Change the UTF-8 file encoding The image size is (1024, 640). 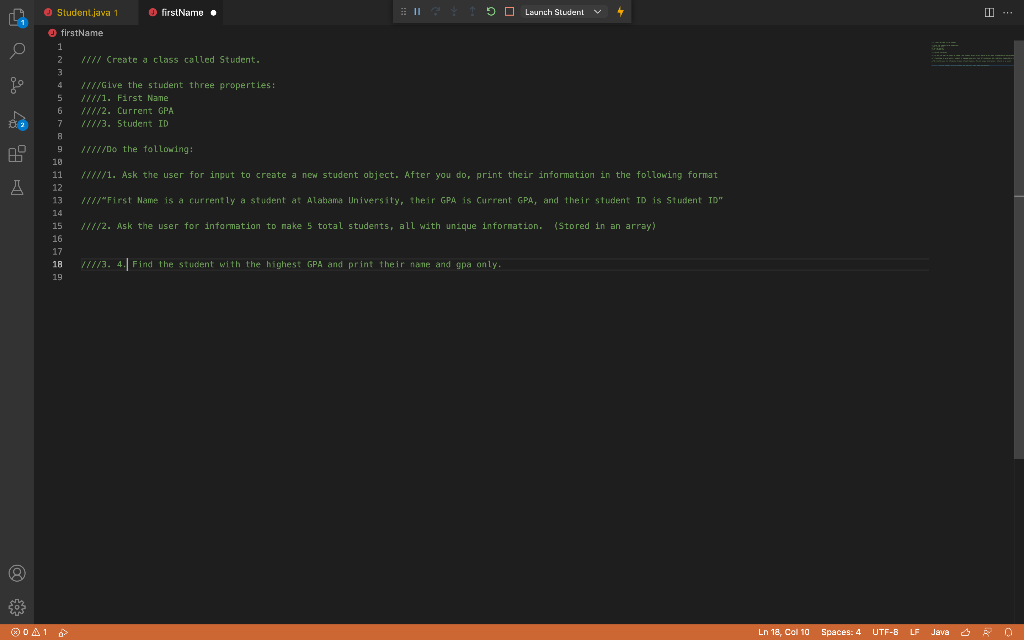click(884, 632)
